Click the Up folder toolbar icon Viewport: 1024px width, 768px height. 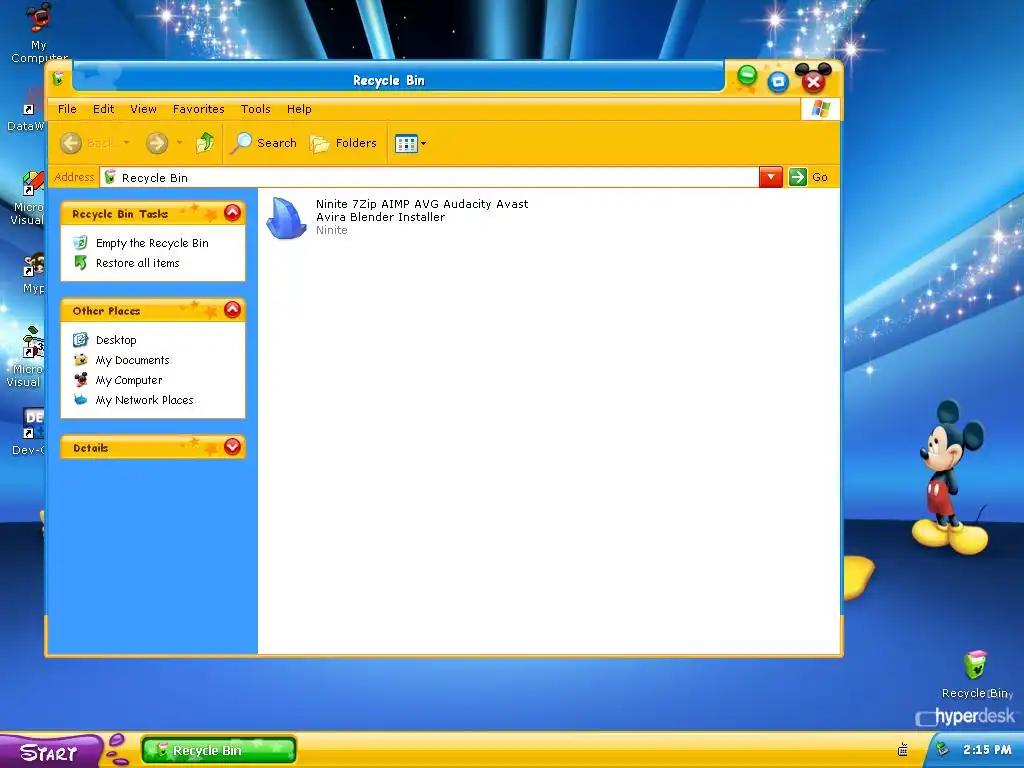[x=205, y=143]
